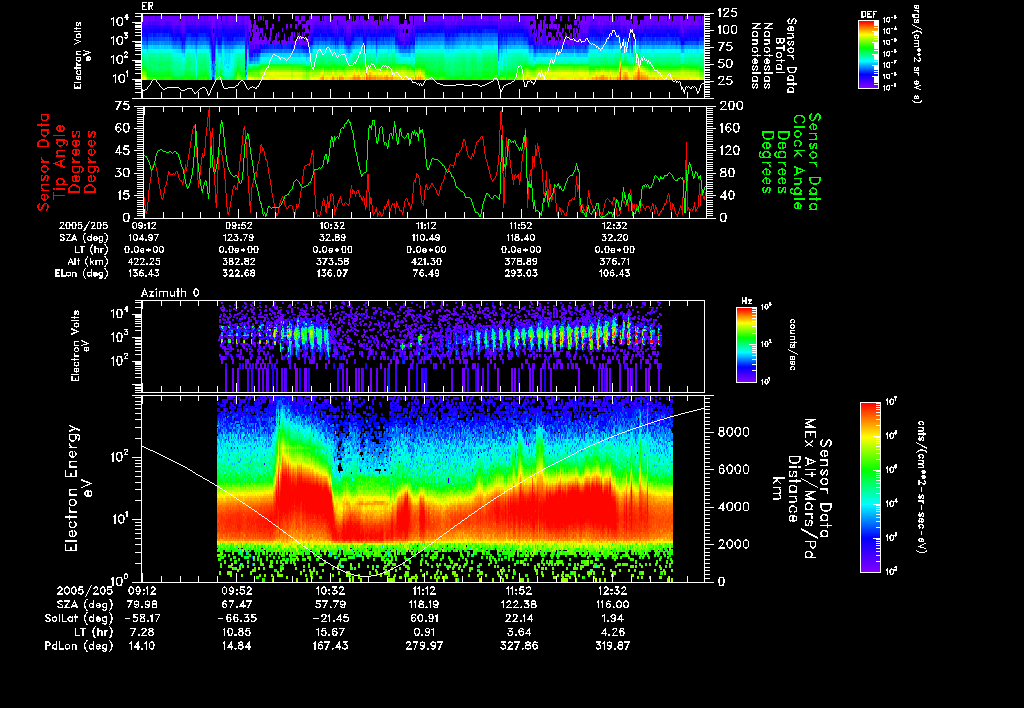This screenshot has width=1024, height=708.
Task: Click the tip and clock angle line plot
Action: pyautogui.click(x=423, y=161)
